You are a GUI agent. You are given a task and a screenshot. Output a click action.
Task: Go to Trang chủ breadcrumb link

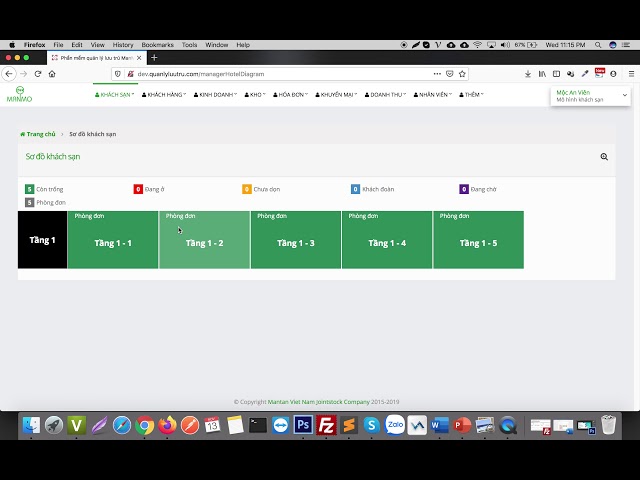(x=40, y=134)
